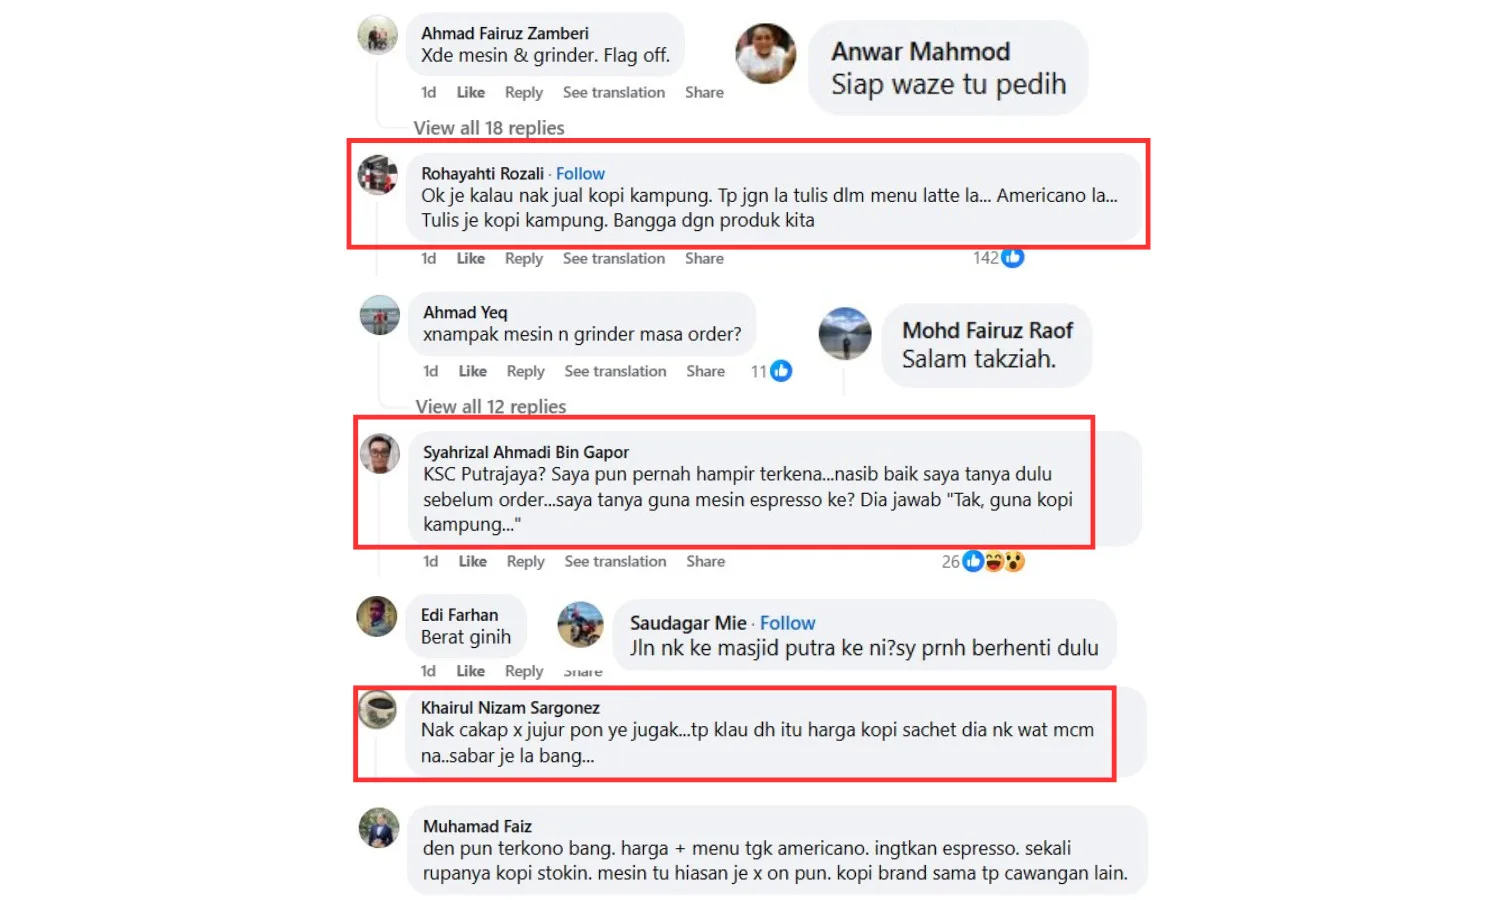Follow Saudagar Mie
This screenshot has width=1500, height=900.
click(788, 623)
